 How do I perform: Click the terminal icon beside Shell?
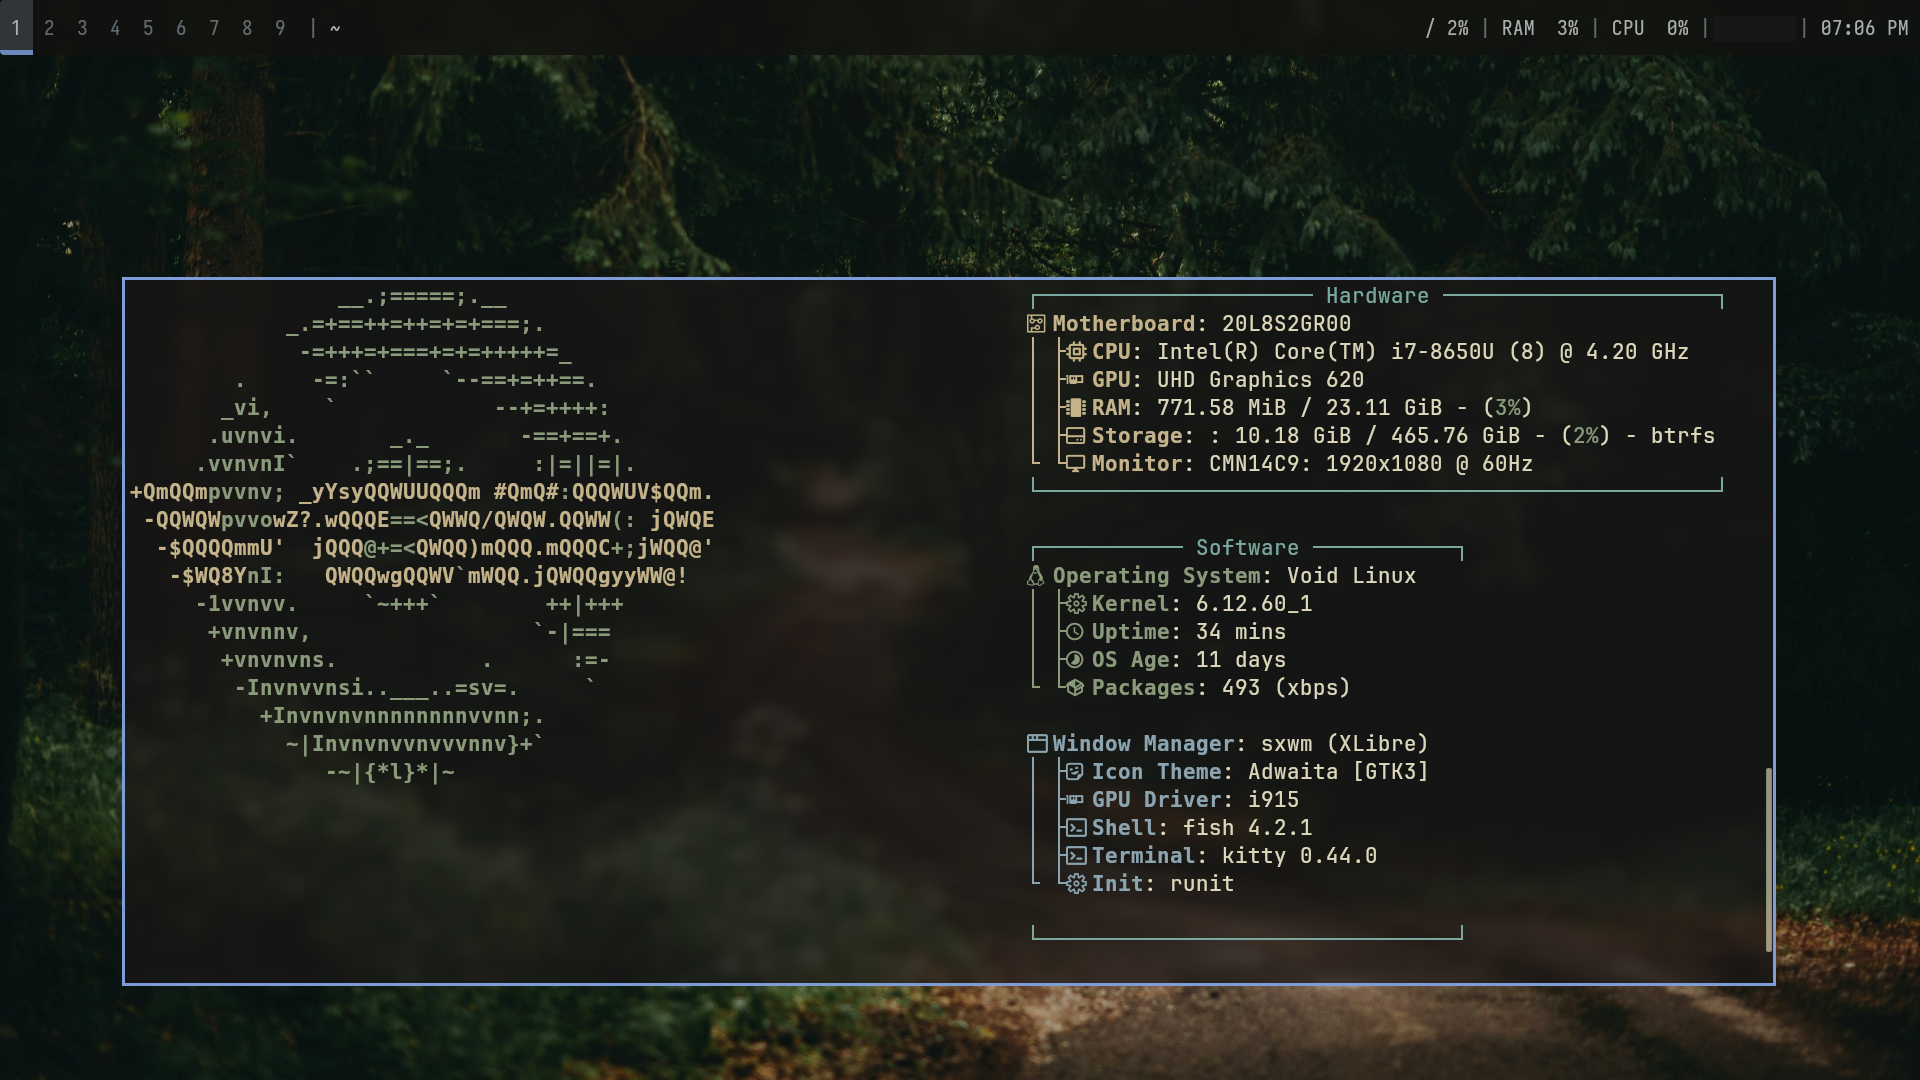(x=1076, y=828)
